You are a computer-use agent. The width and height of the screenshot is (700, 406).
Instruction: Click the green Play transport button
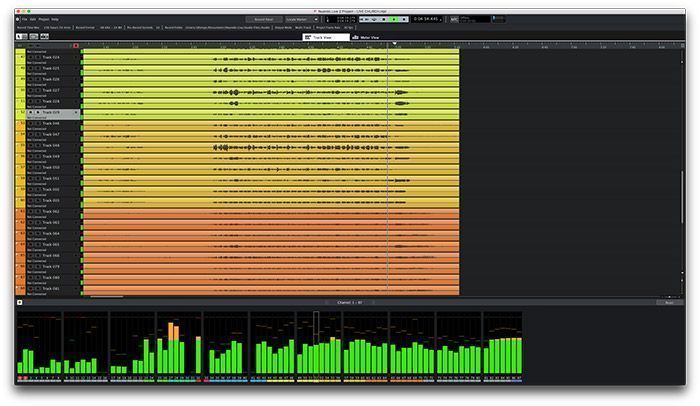click(x=394, y=19)
